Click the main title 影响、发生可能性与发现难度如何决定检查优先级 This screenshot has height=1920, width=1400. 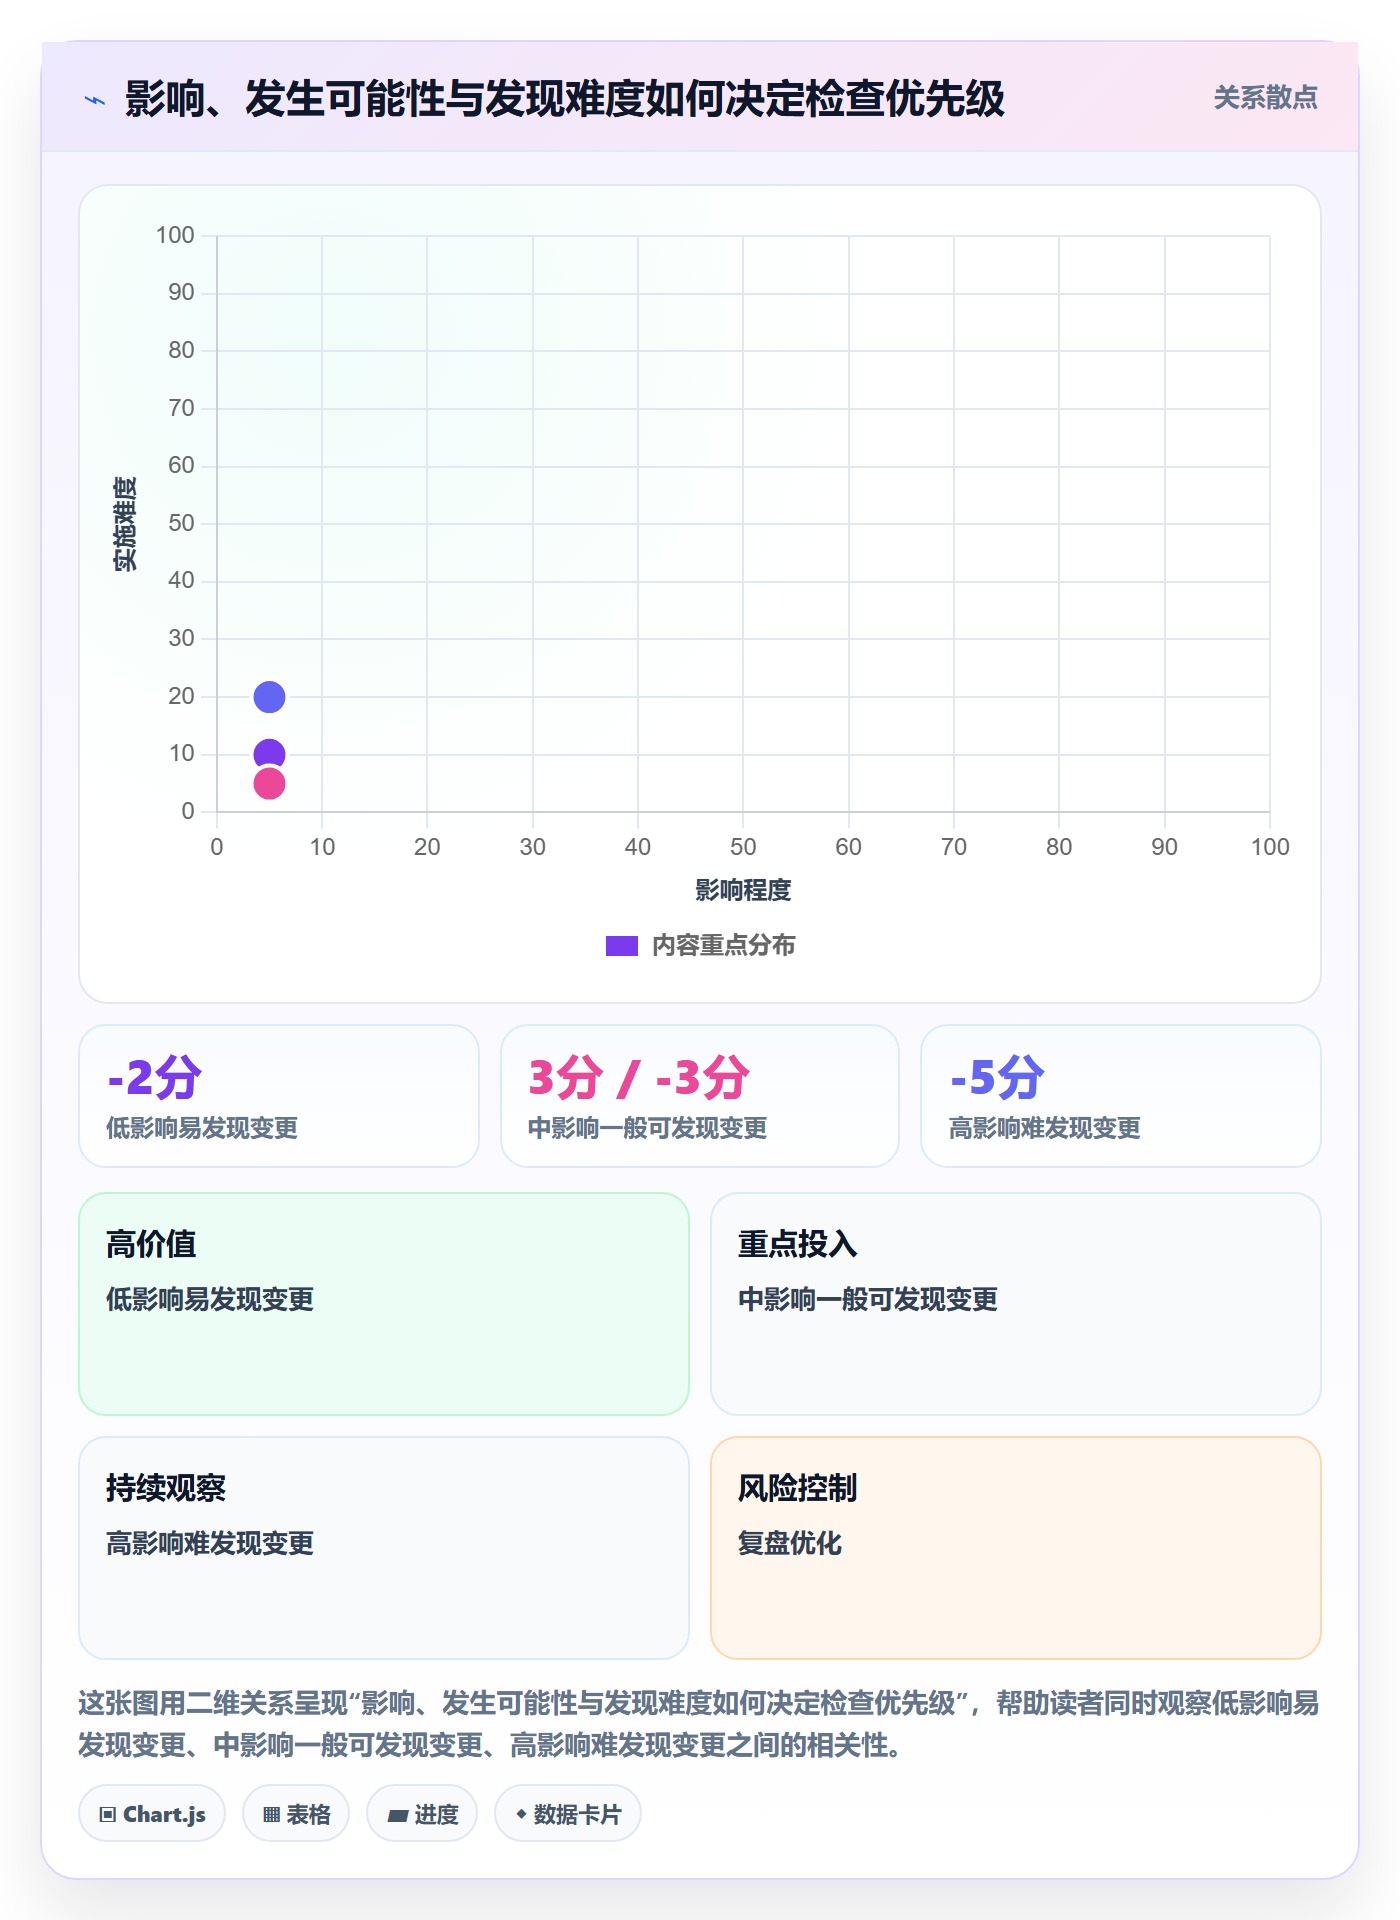click(564, 99)
